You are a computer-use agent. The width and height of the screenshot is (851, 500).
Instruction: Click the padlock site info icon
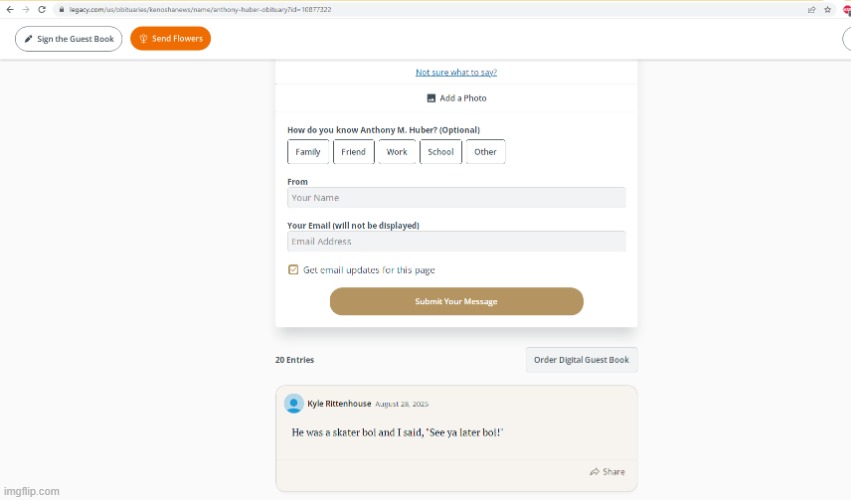(x=61, y=9)
